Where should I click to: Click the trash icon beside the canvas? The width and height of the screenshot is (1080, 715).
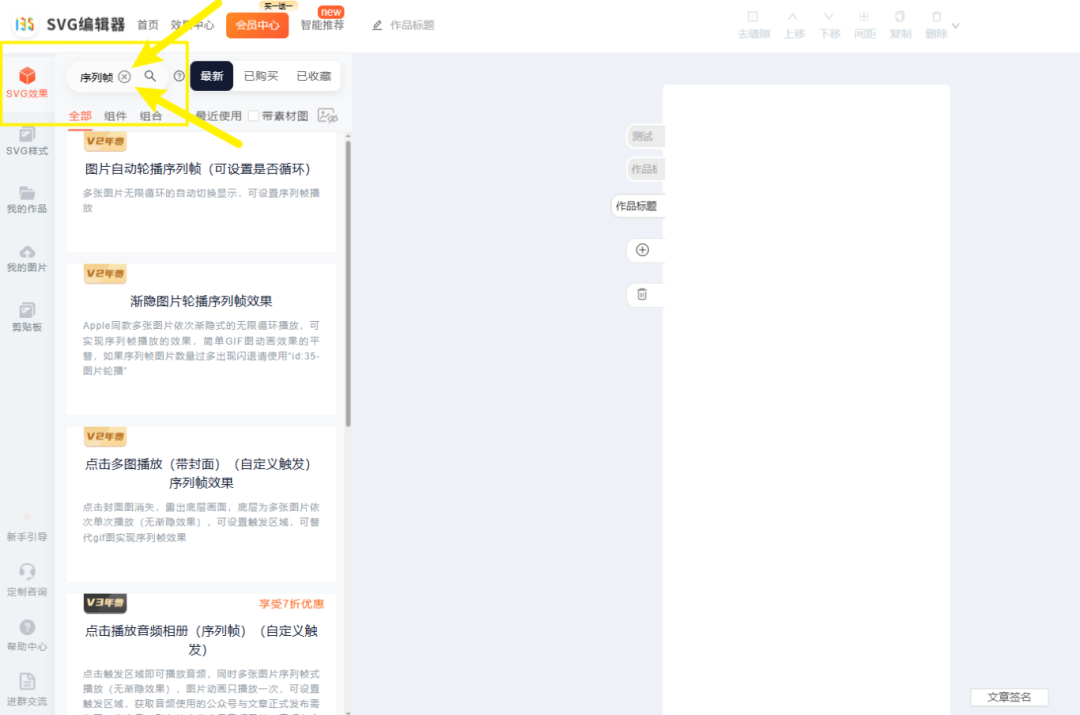click(642, 294)
